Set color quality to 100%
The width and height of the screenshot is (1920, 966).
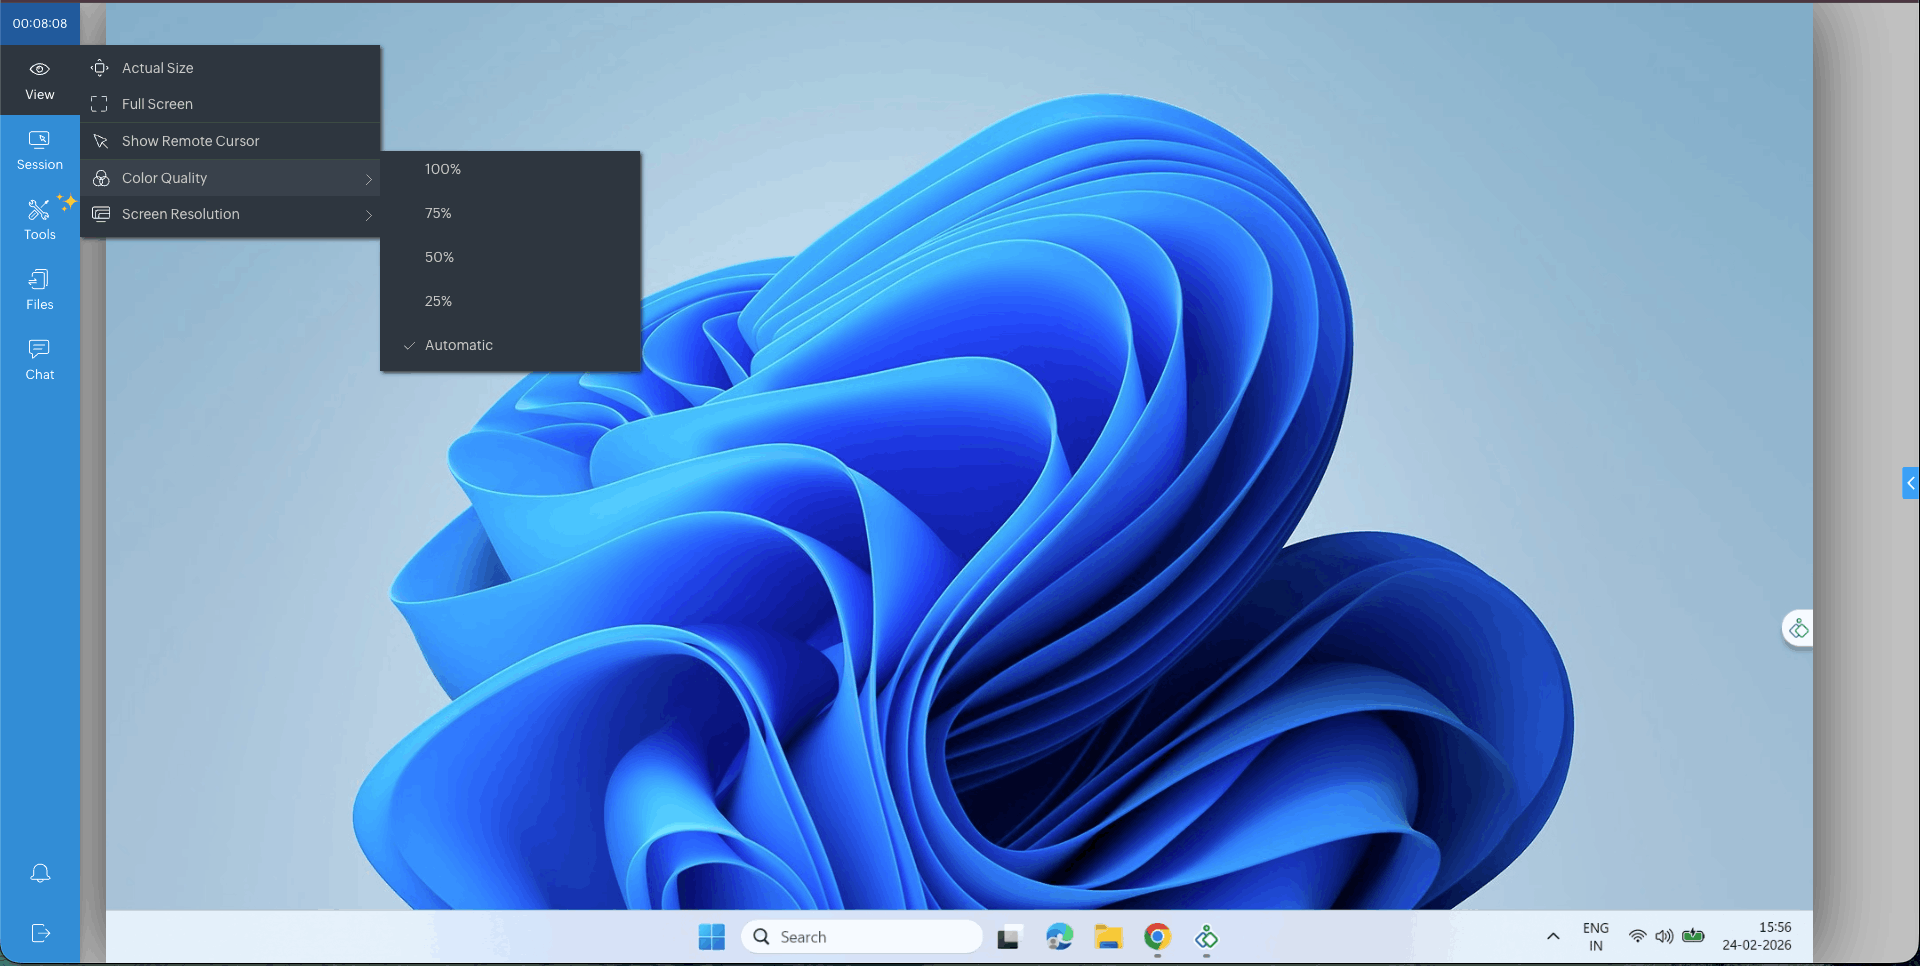(443, 169)
